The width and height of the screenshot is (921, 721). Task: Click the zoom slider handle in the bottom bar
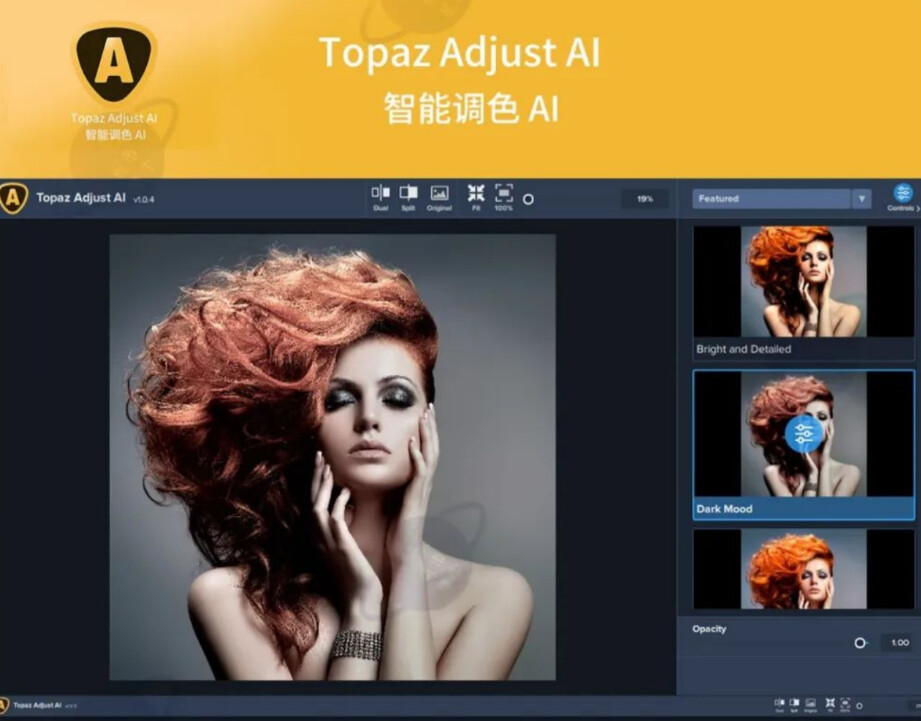[859, 706]
